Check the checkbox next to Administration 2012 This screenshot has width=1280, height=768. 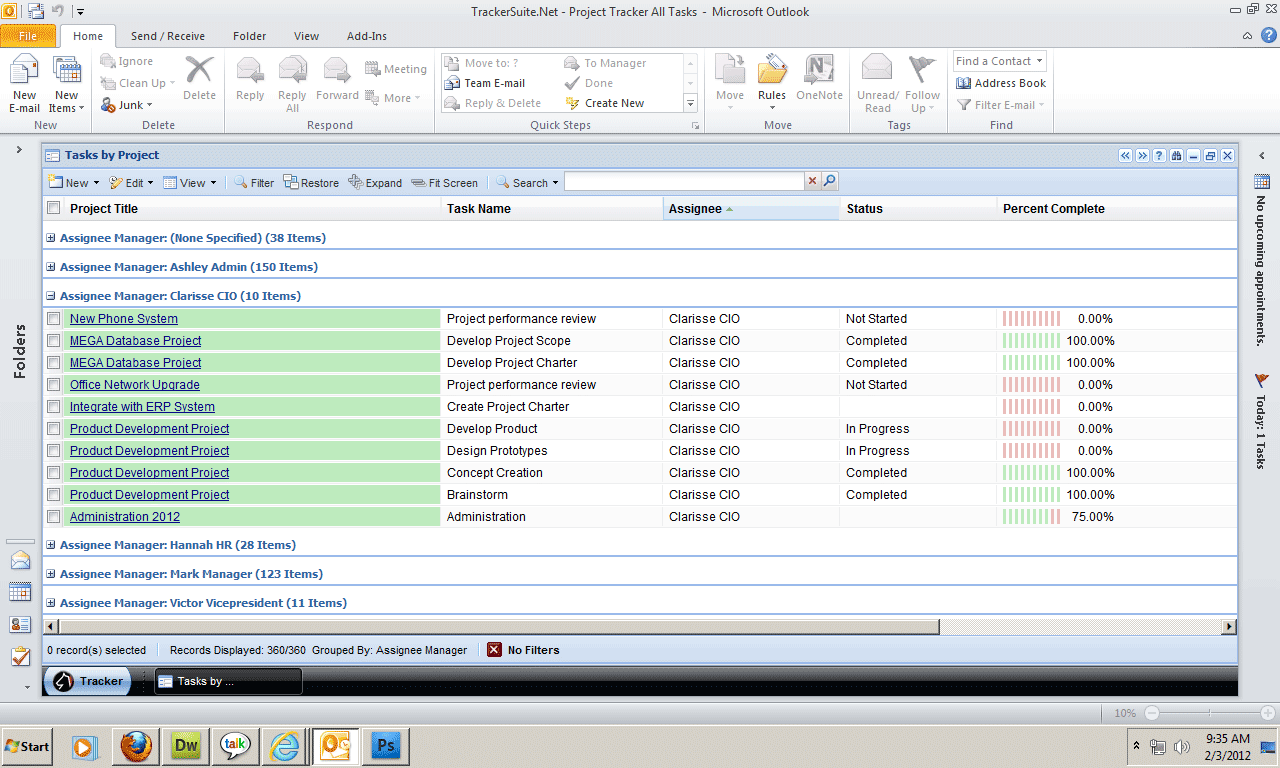tap(55, 516)
